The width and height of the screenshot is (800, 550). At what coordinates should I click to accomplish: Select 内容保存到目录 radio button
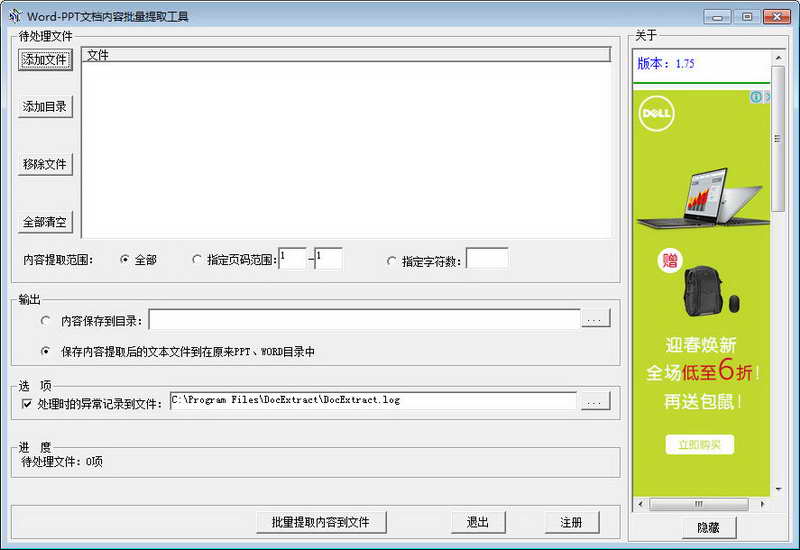46,321
